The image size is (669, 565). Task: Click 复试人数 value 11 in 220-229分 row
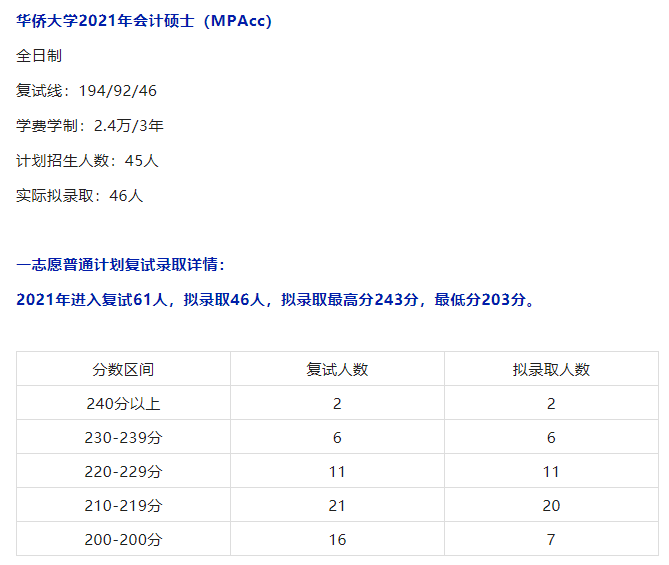click(x=337, y=472)
